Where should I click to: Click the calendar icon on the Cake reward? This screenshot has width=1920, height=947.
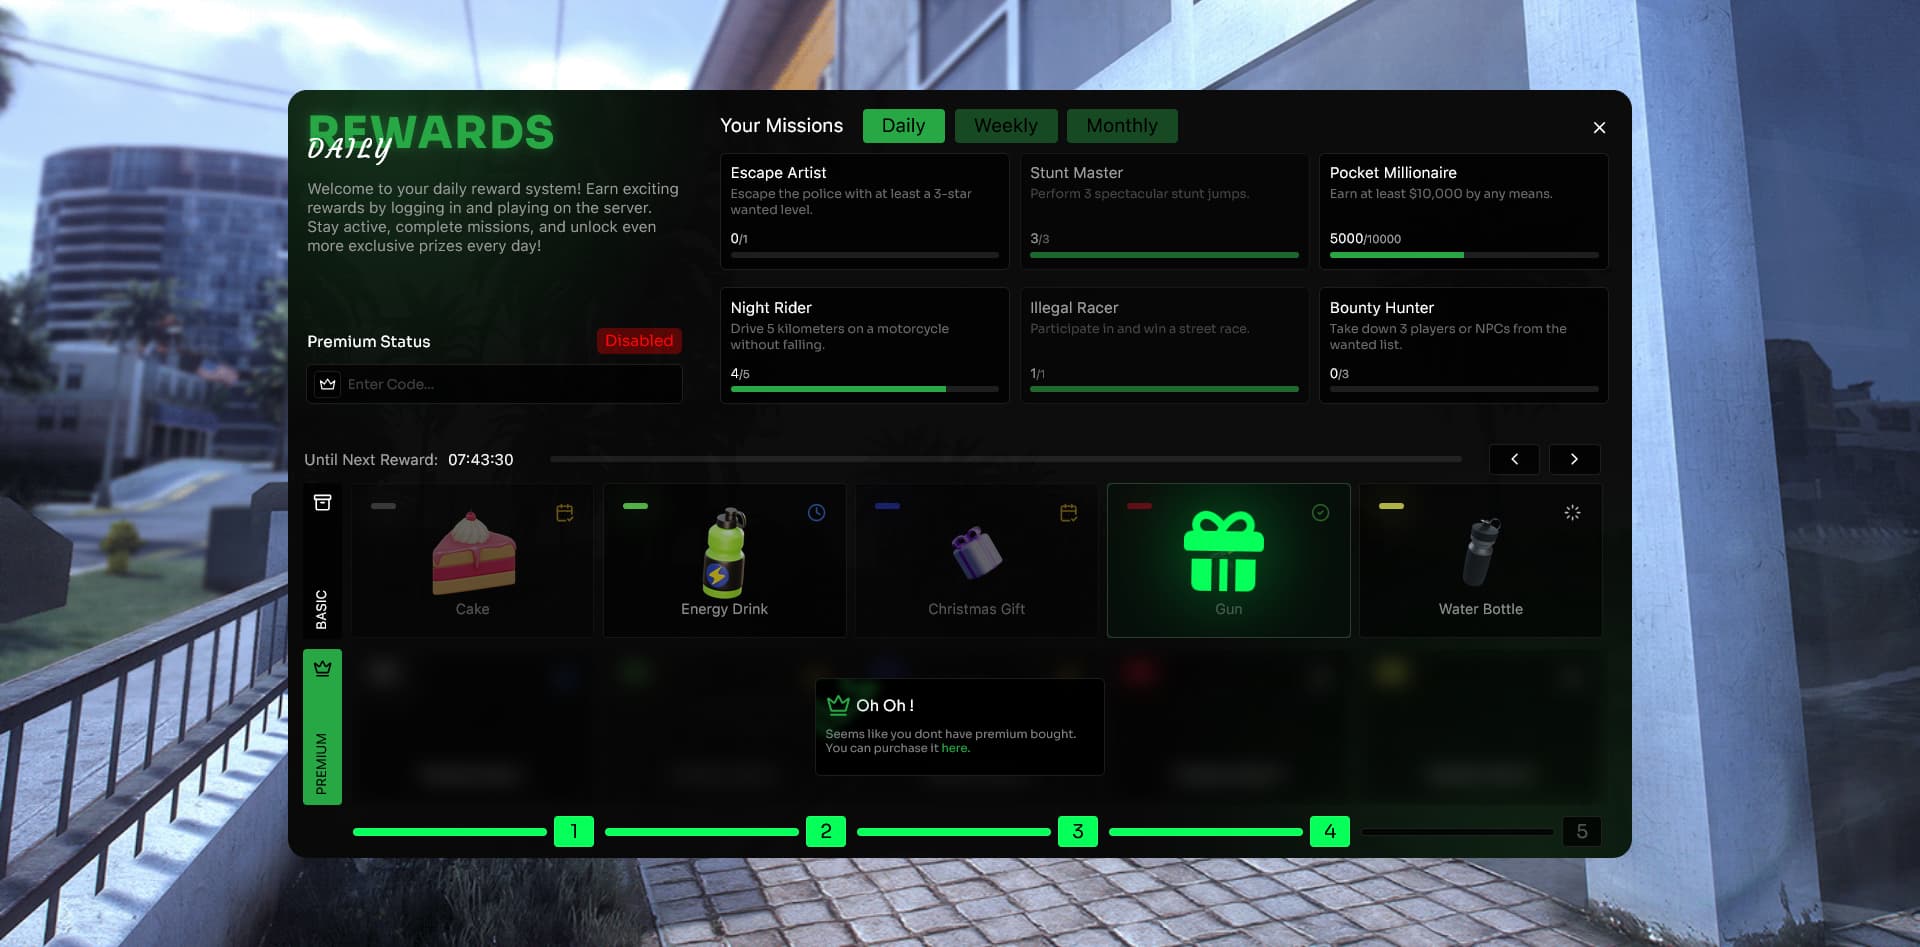pyautogui.click(x=564, y=512)
